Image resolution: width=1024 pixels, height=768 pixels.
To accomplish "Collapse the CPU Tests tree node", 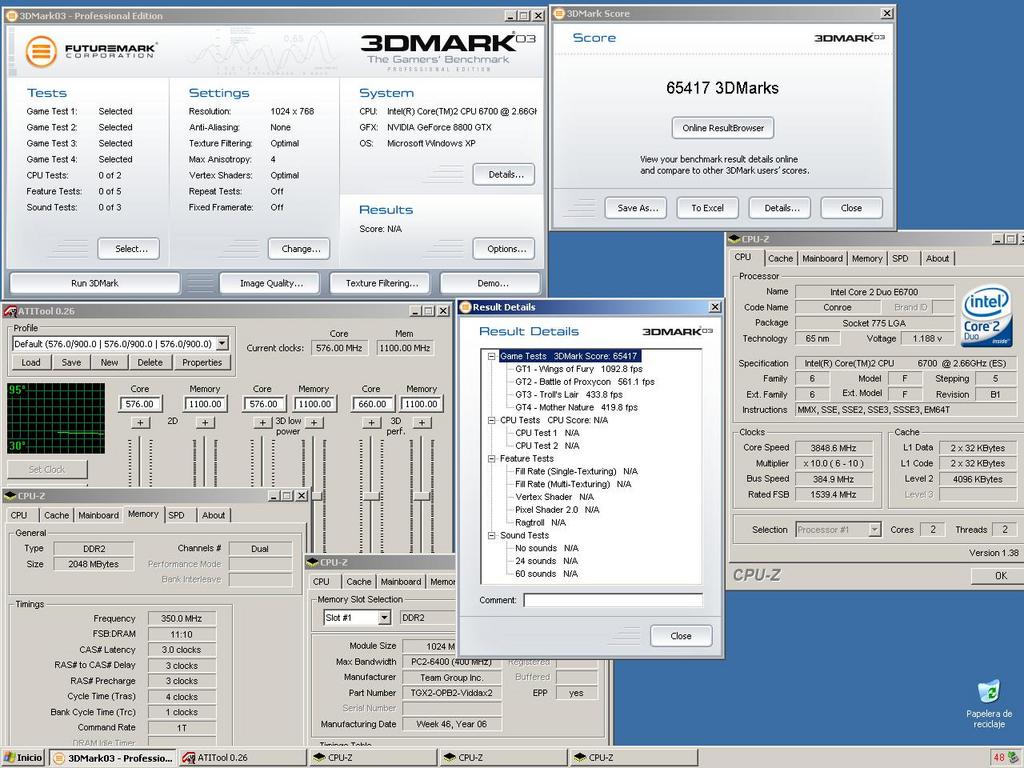I will point(491,420).
